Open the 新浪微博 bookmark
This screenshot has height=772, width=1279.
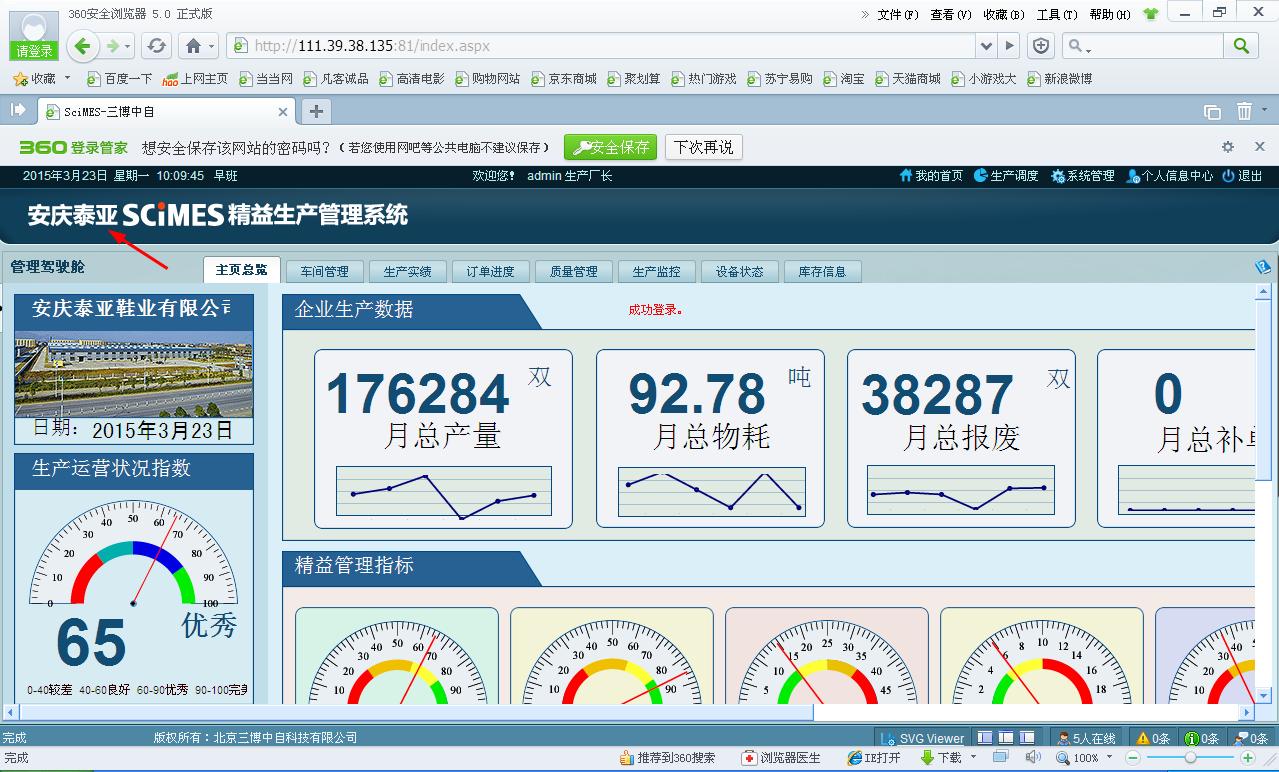click(x=1059, y=78)
